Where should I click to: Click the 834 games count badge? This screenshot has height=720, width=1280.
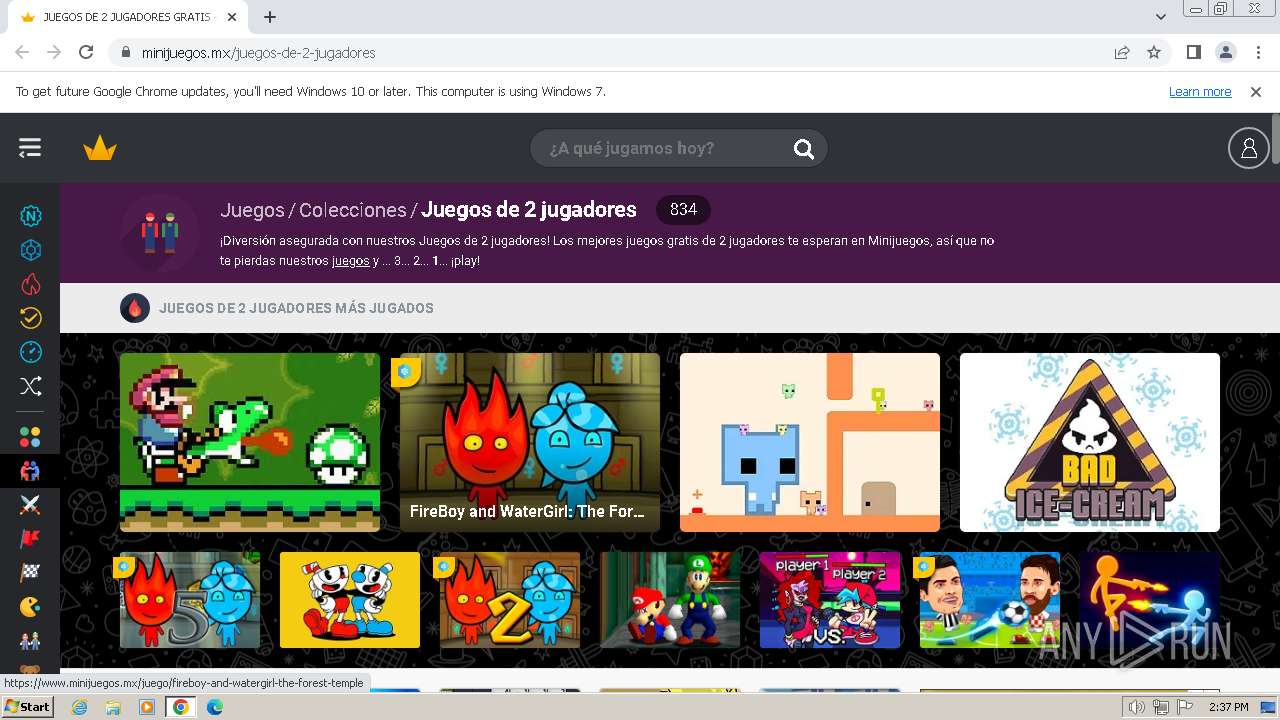[x=683, y=209]
